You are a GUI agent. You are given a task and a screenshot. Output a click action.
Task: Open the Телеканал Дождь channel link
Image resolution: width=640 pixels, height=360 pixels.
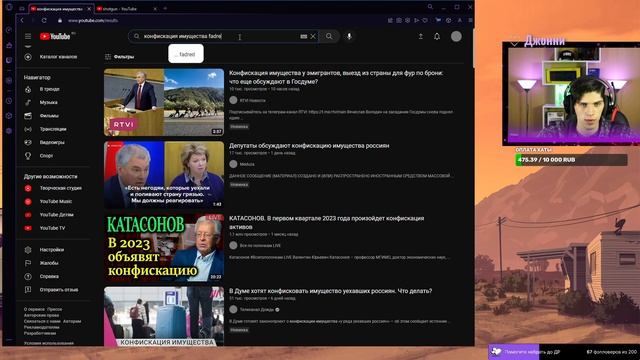point(256,309)
